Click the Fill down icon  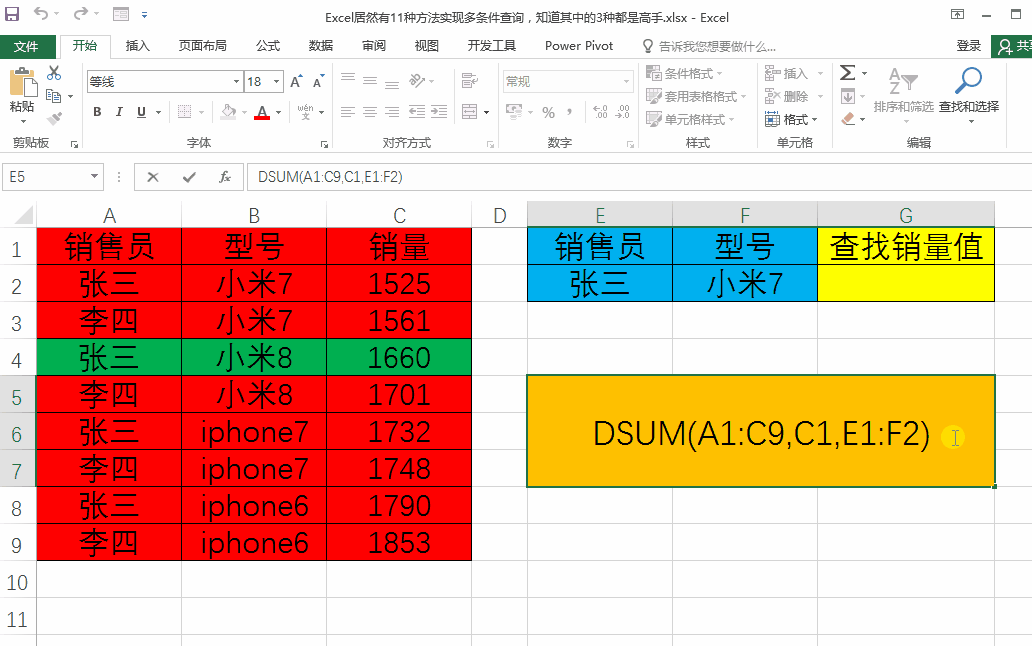click(x=848, y=96)
